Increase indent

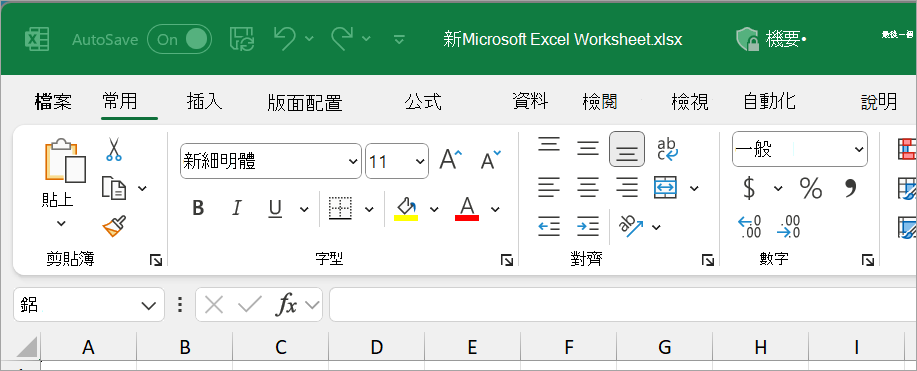[588, 226]
